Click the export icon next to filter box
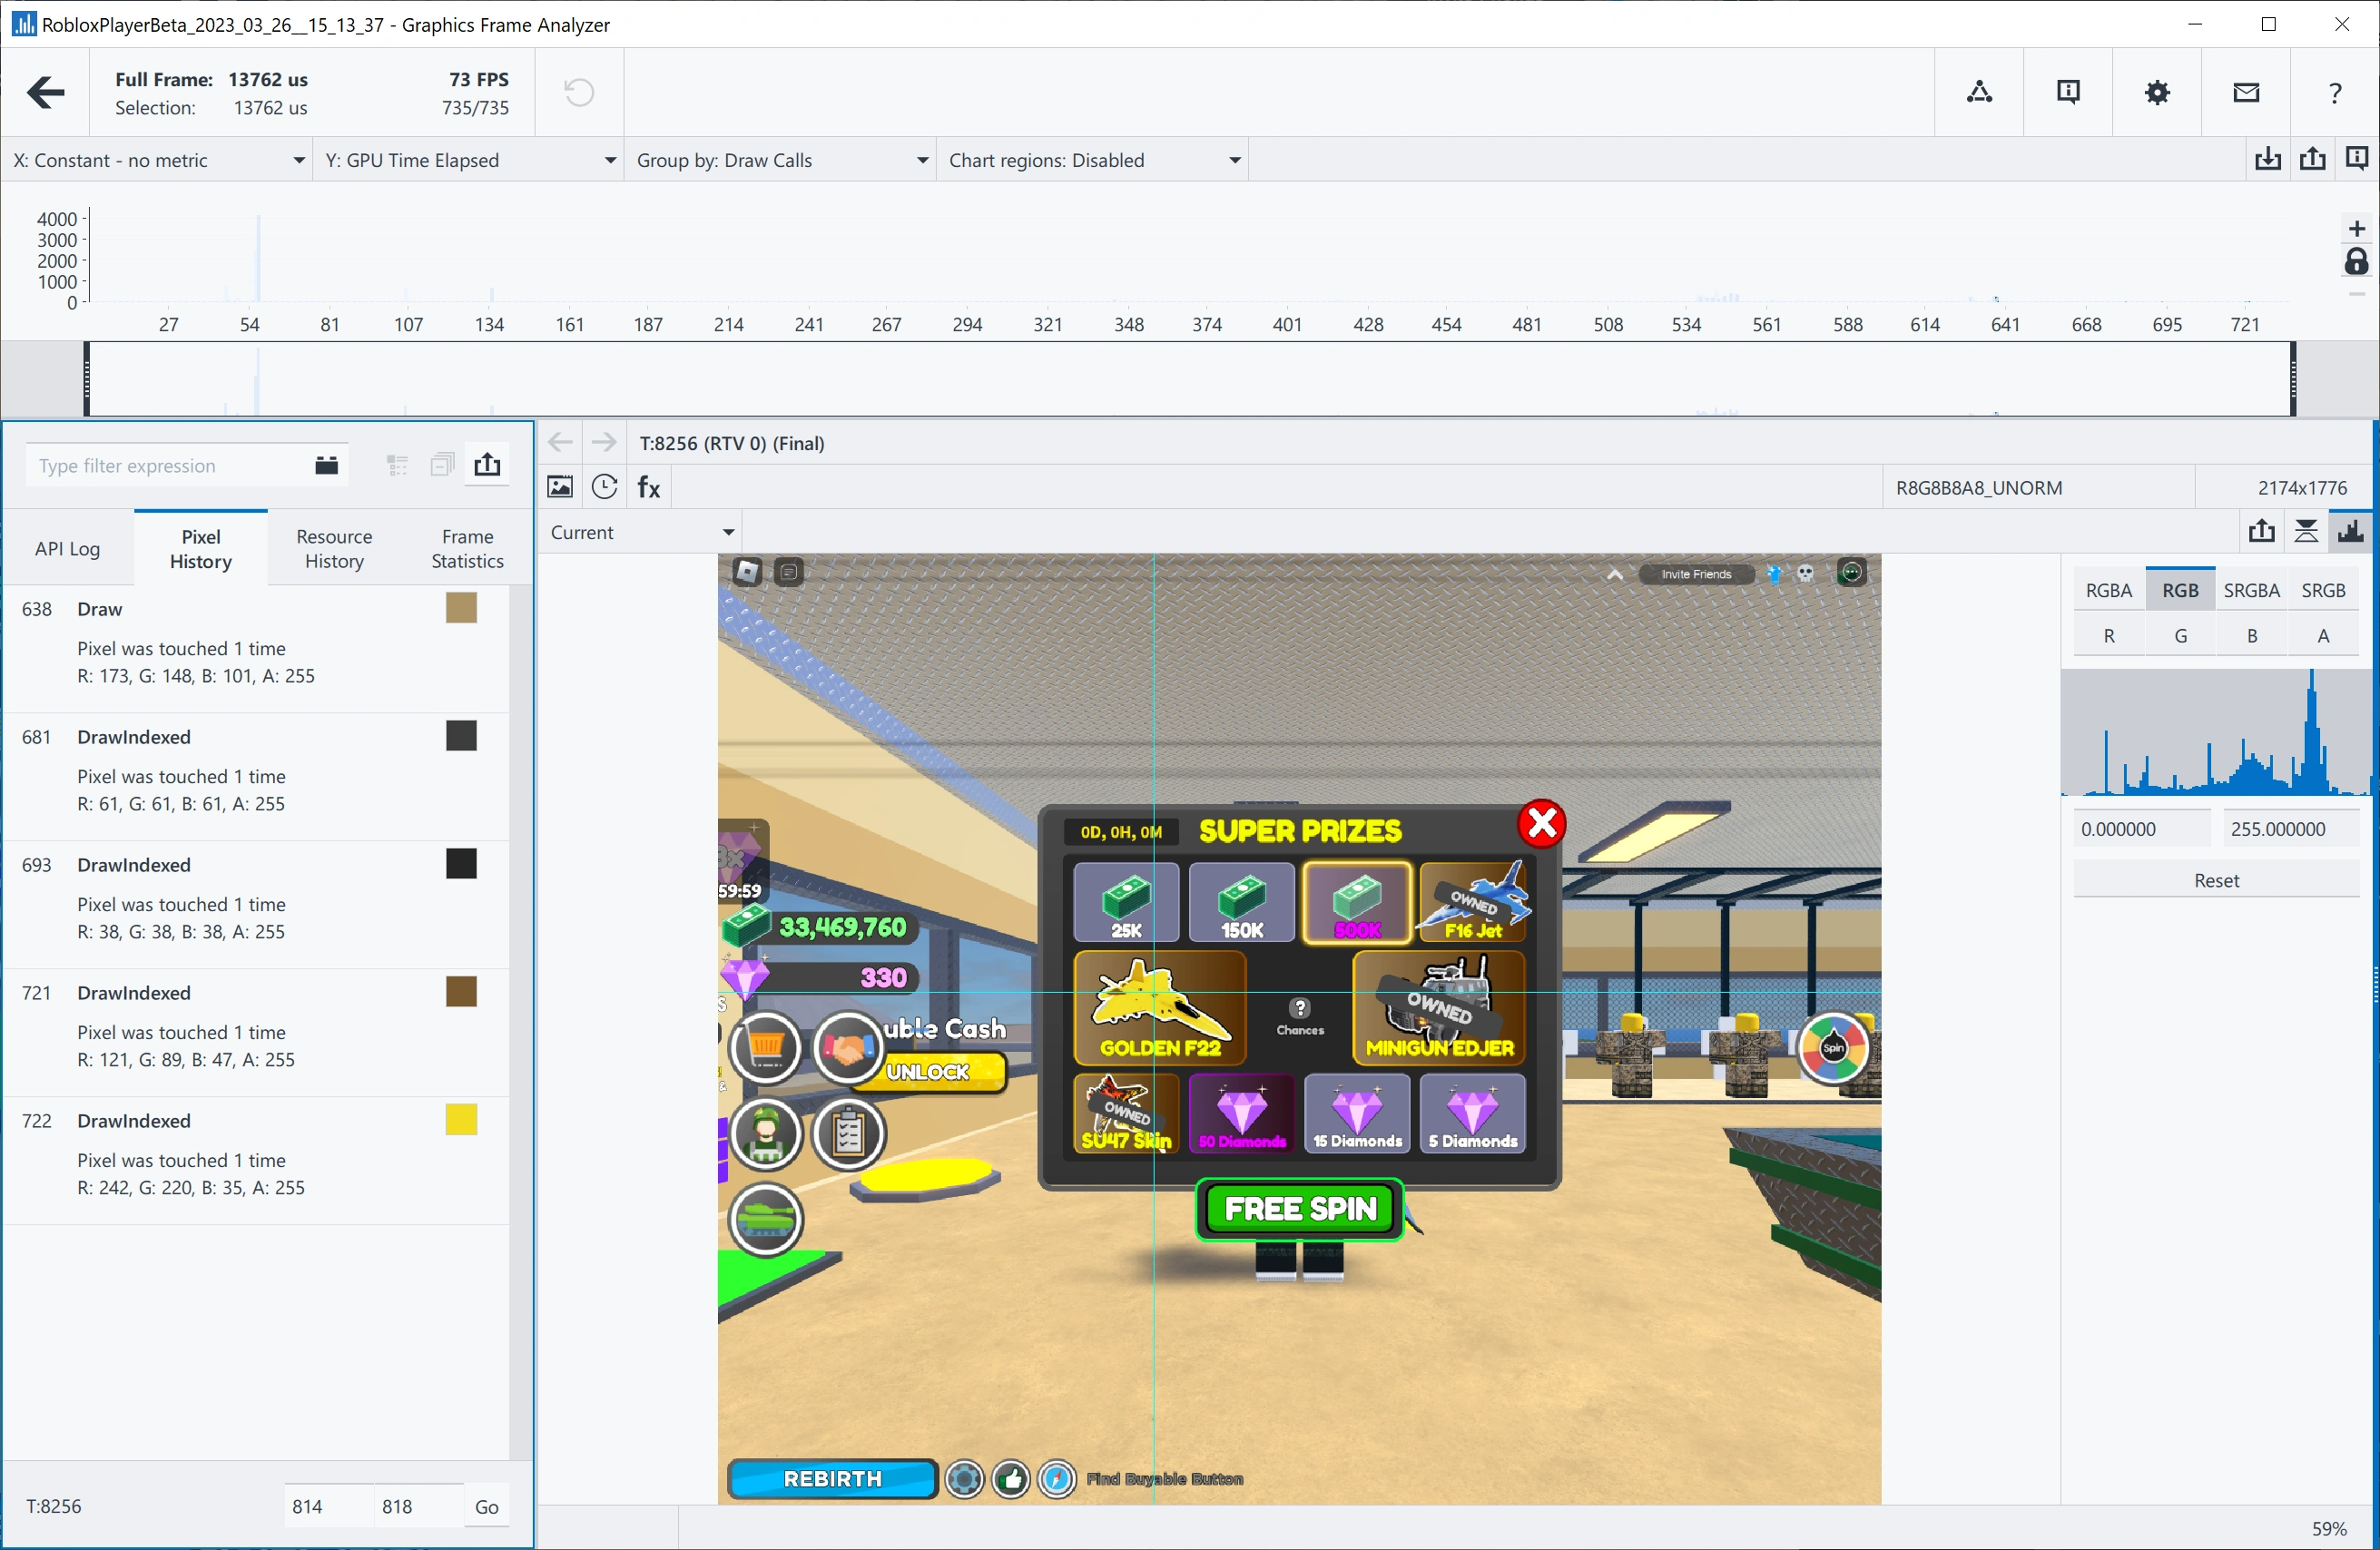 [487, 465]
